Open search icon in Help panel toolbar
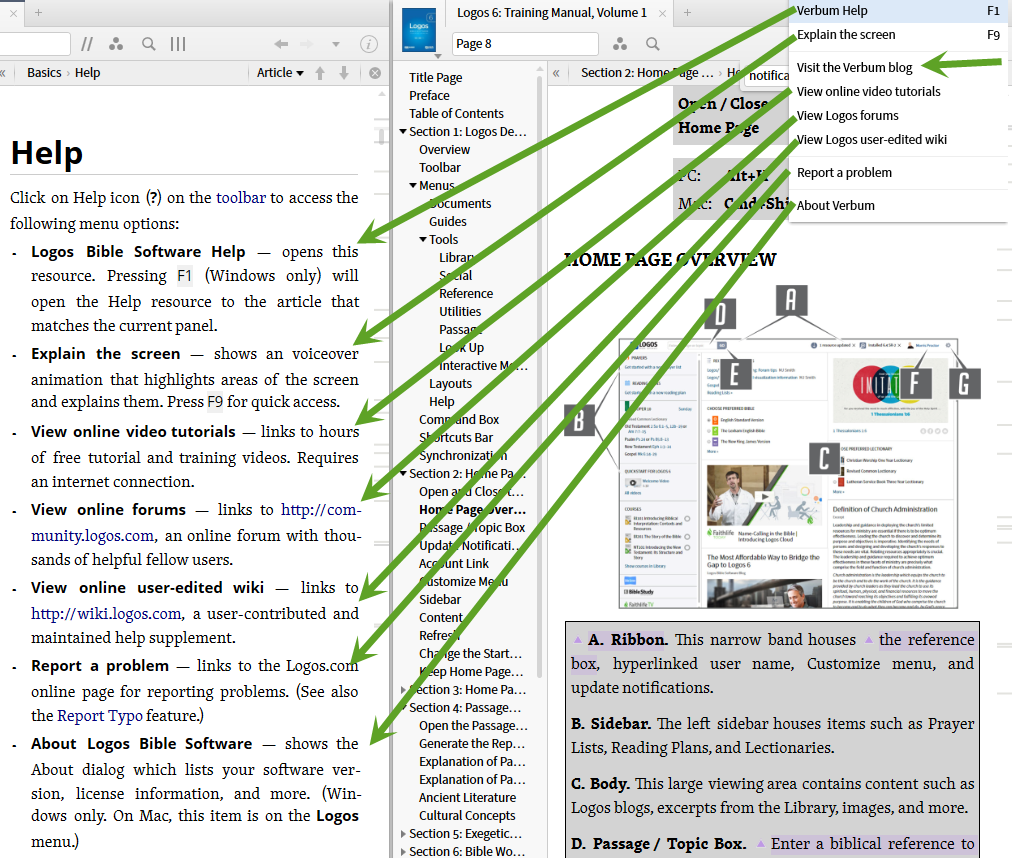This screenshot has height=858, width=1012. click(x=148, y=44)
